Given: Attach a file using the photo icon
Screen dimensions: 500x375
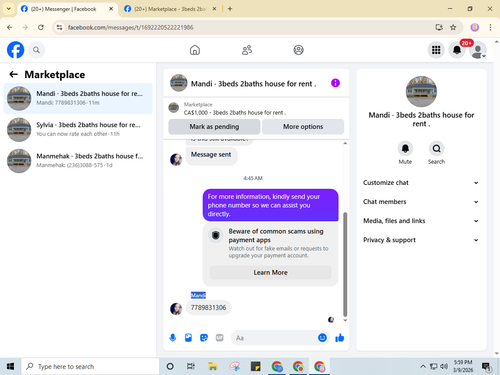Looking at the screenshot, I should [188, 338].
